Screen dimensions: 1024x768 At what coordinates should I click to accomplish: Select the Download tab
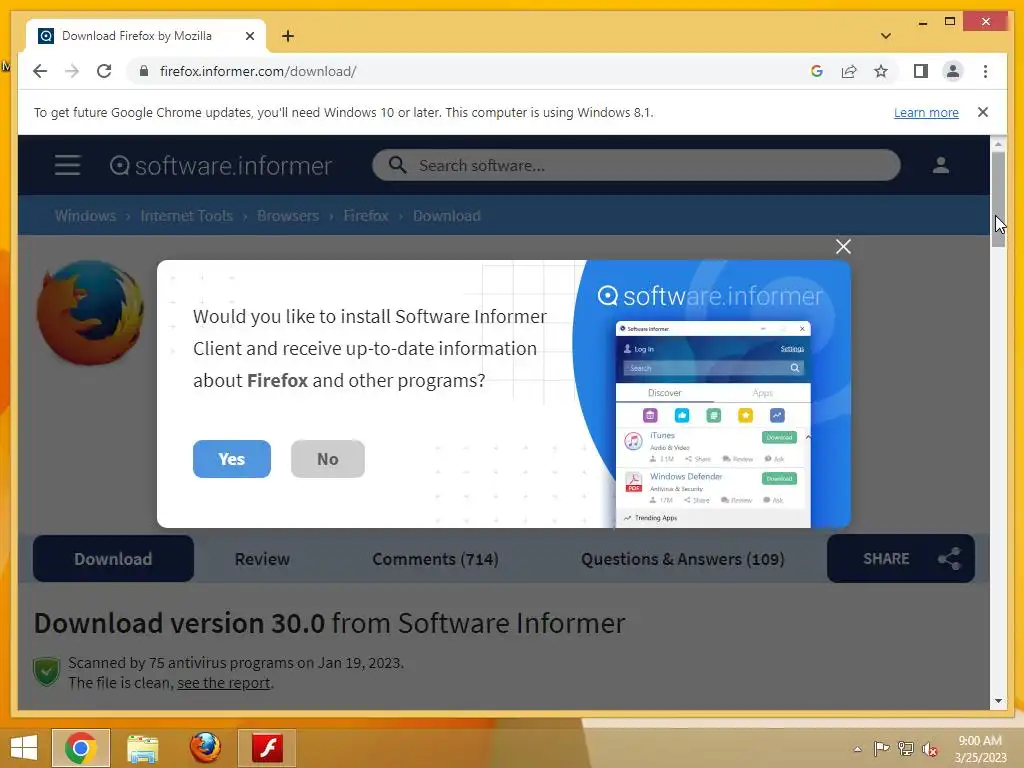tap(113, 559)
